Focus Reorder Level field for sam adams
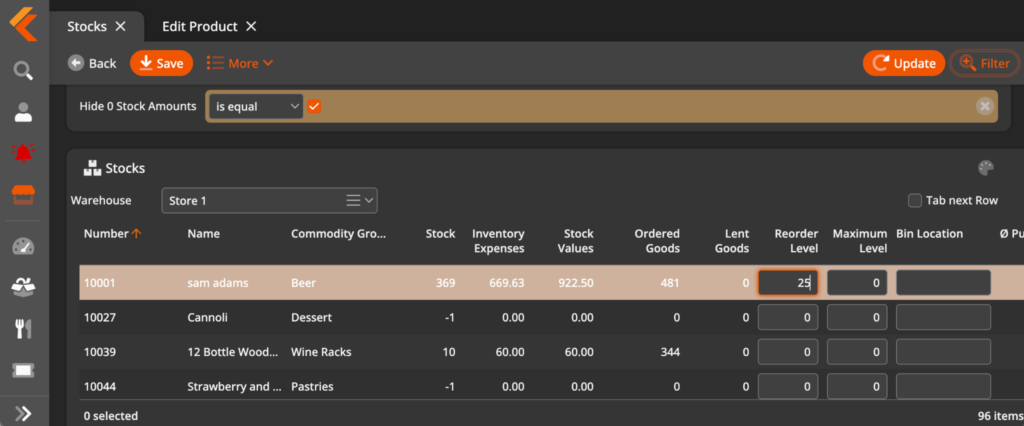The height and width of the screenshot is (426, 1024). [788, 283]
